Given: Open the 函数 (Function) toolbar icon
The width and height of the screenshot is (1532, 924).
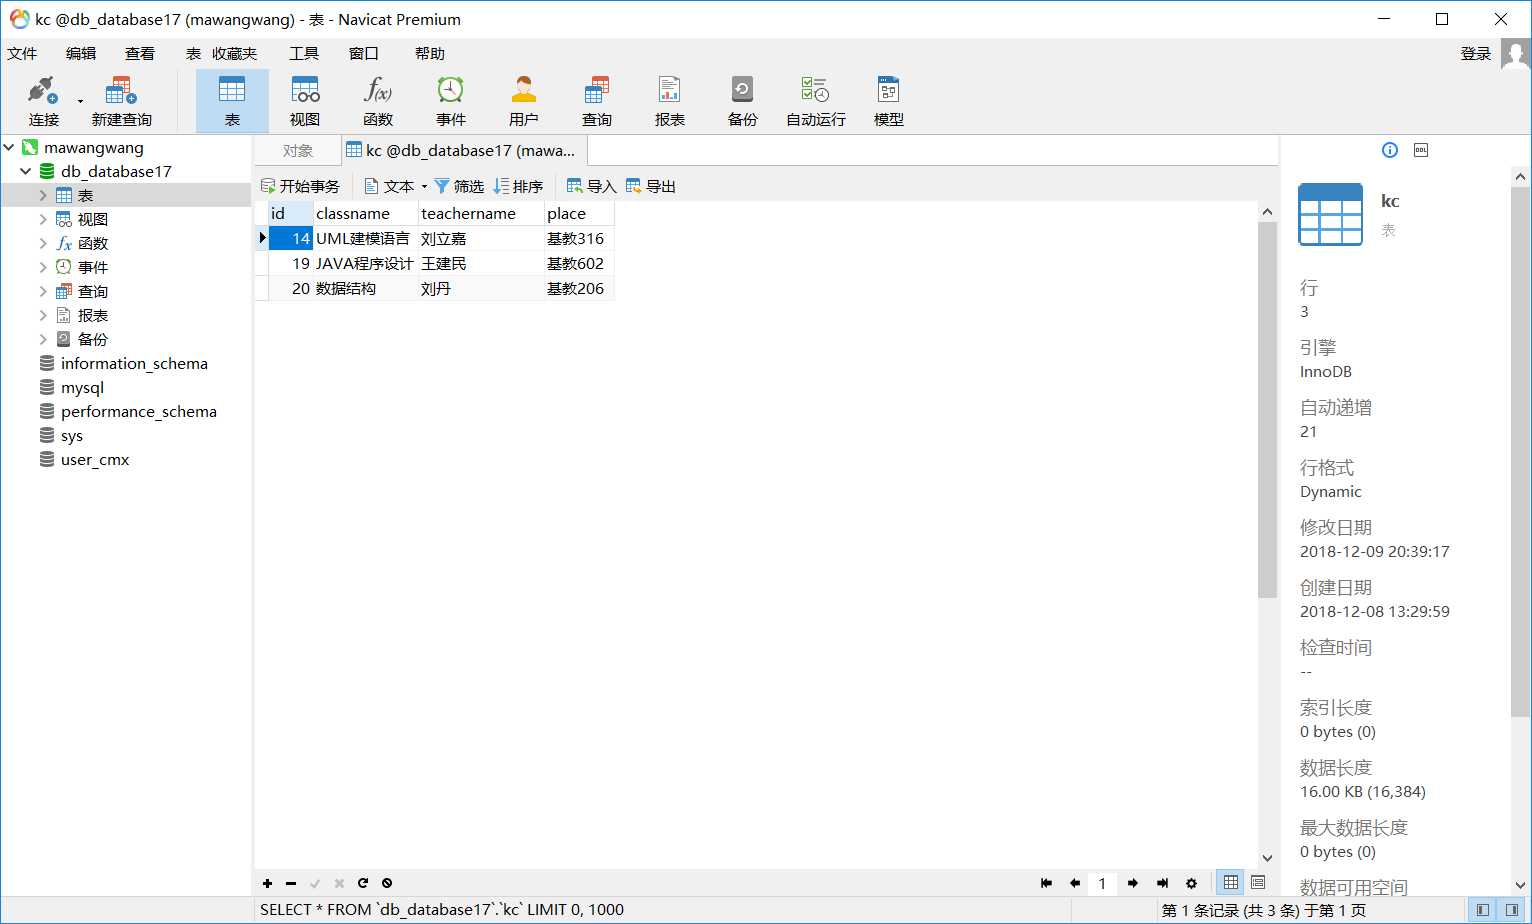Looking at the screenshot, I should [x=378, y=101].
